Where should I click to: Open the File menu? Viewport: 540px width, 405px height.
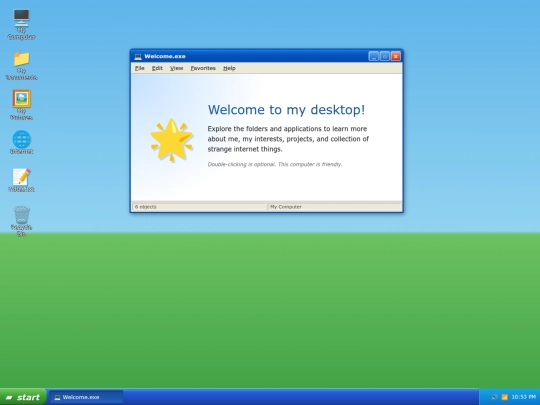tap(139, 68)
